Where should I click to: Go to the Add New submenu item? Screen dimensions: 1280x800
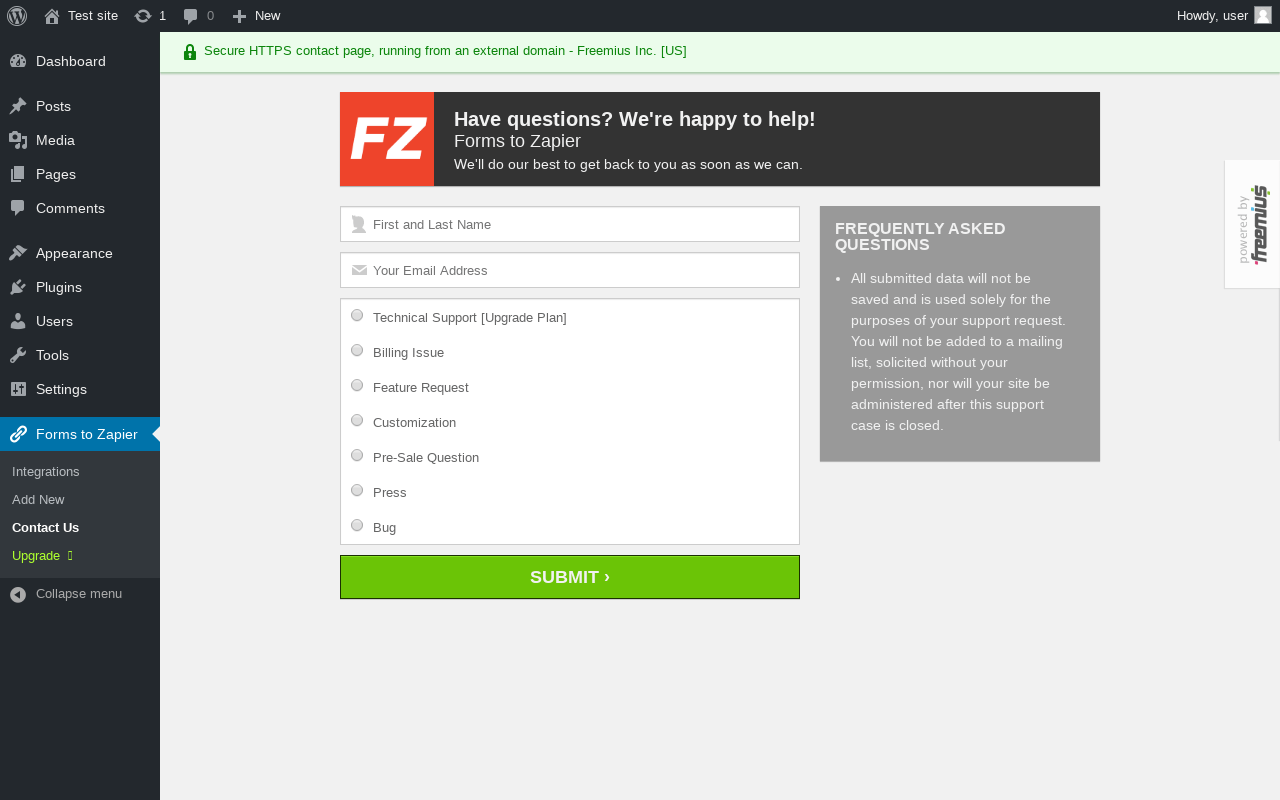38,500
